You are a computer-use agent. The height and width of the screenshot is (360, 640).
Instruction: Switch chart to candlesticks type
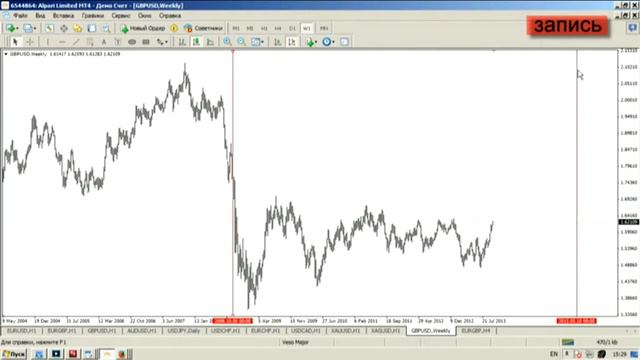(x=196, y=42)
